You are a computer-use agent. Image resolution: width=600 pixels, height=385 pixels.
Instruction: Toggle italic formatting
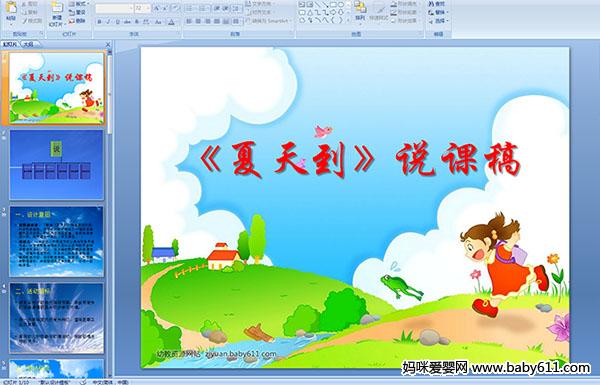click(108, 22)
